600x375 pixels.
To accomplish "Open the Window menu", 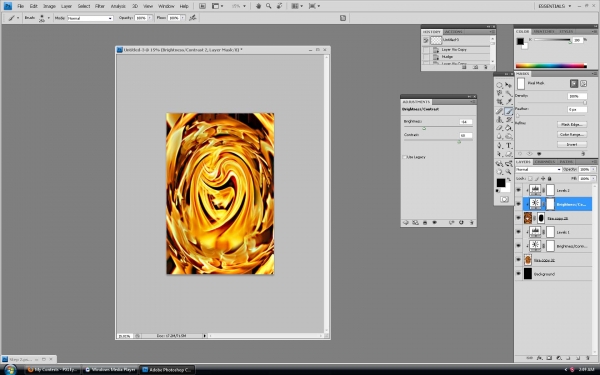I will point(166,6).
